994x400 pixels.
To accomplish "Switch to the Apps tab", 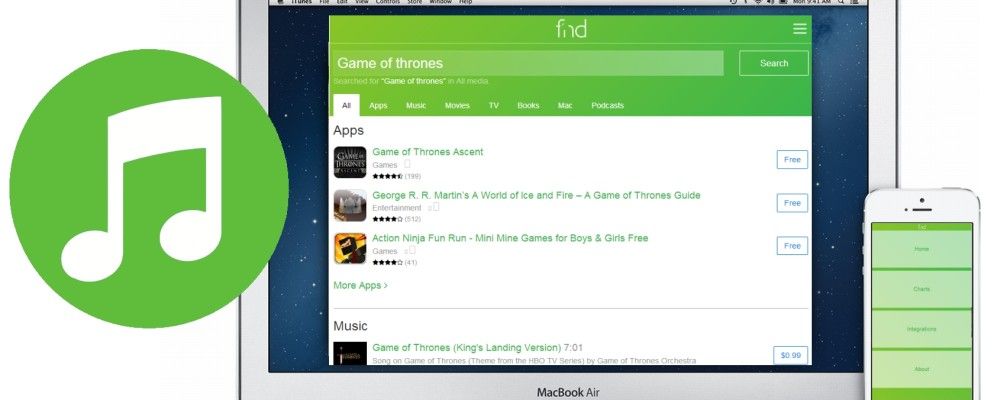I will point(378,105).
